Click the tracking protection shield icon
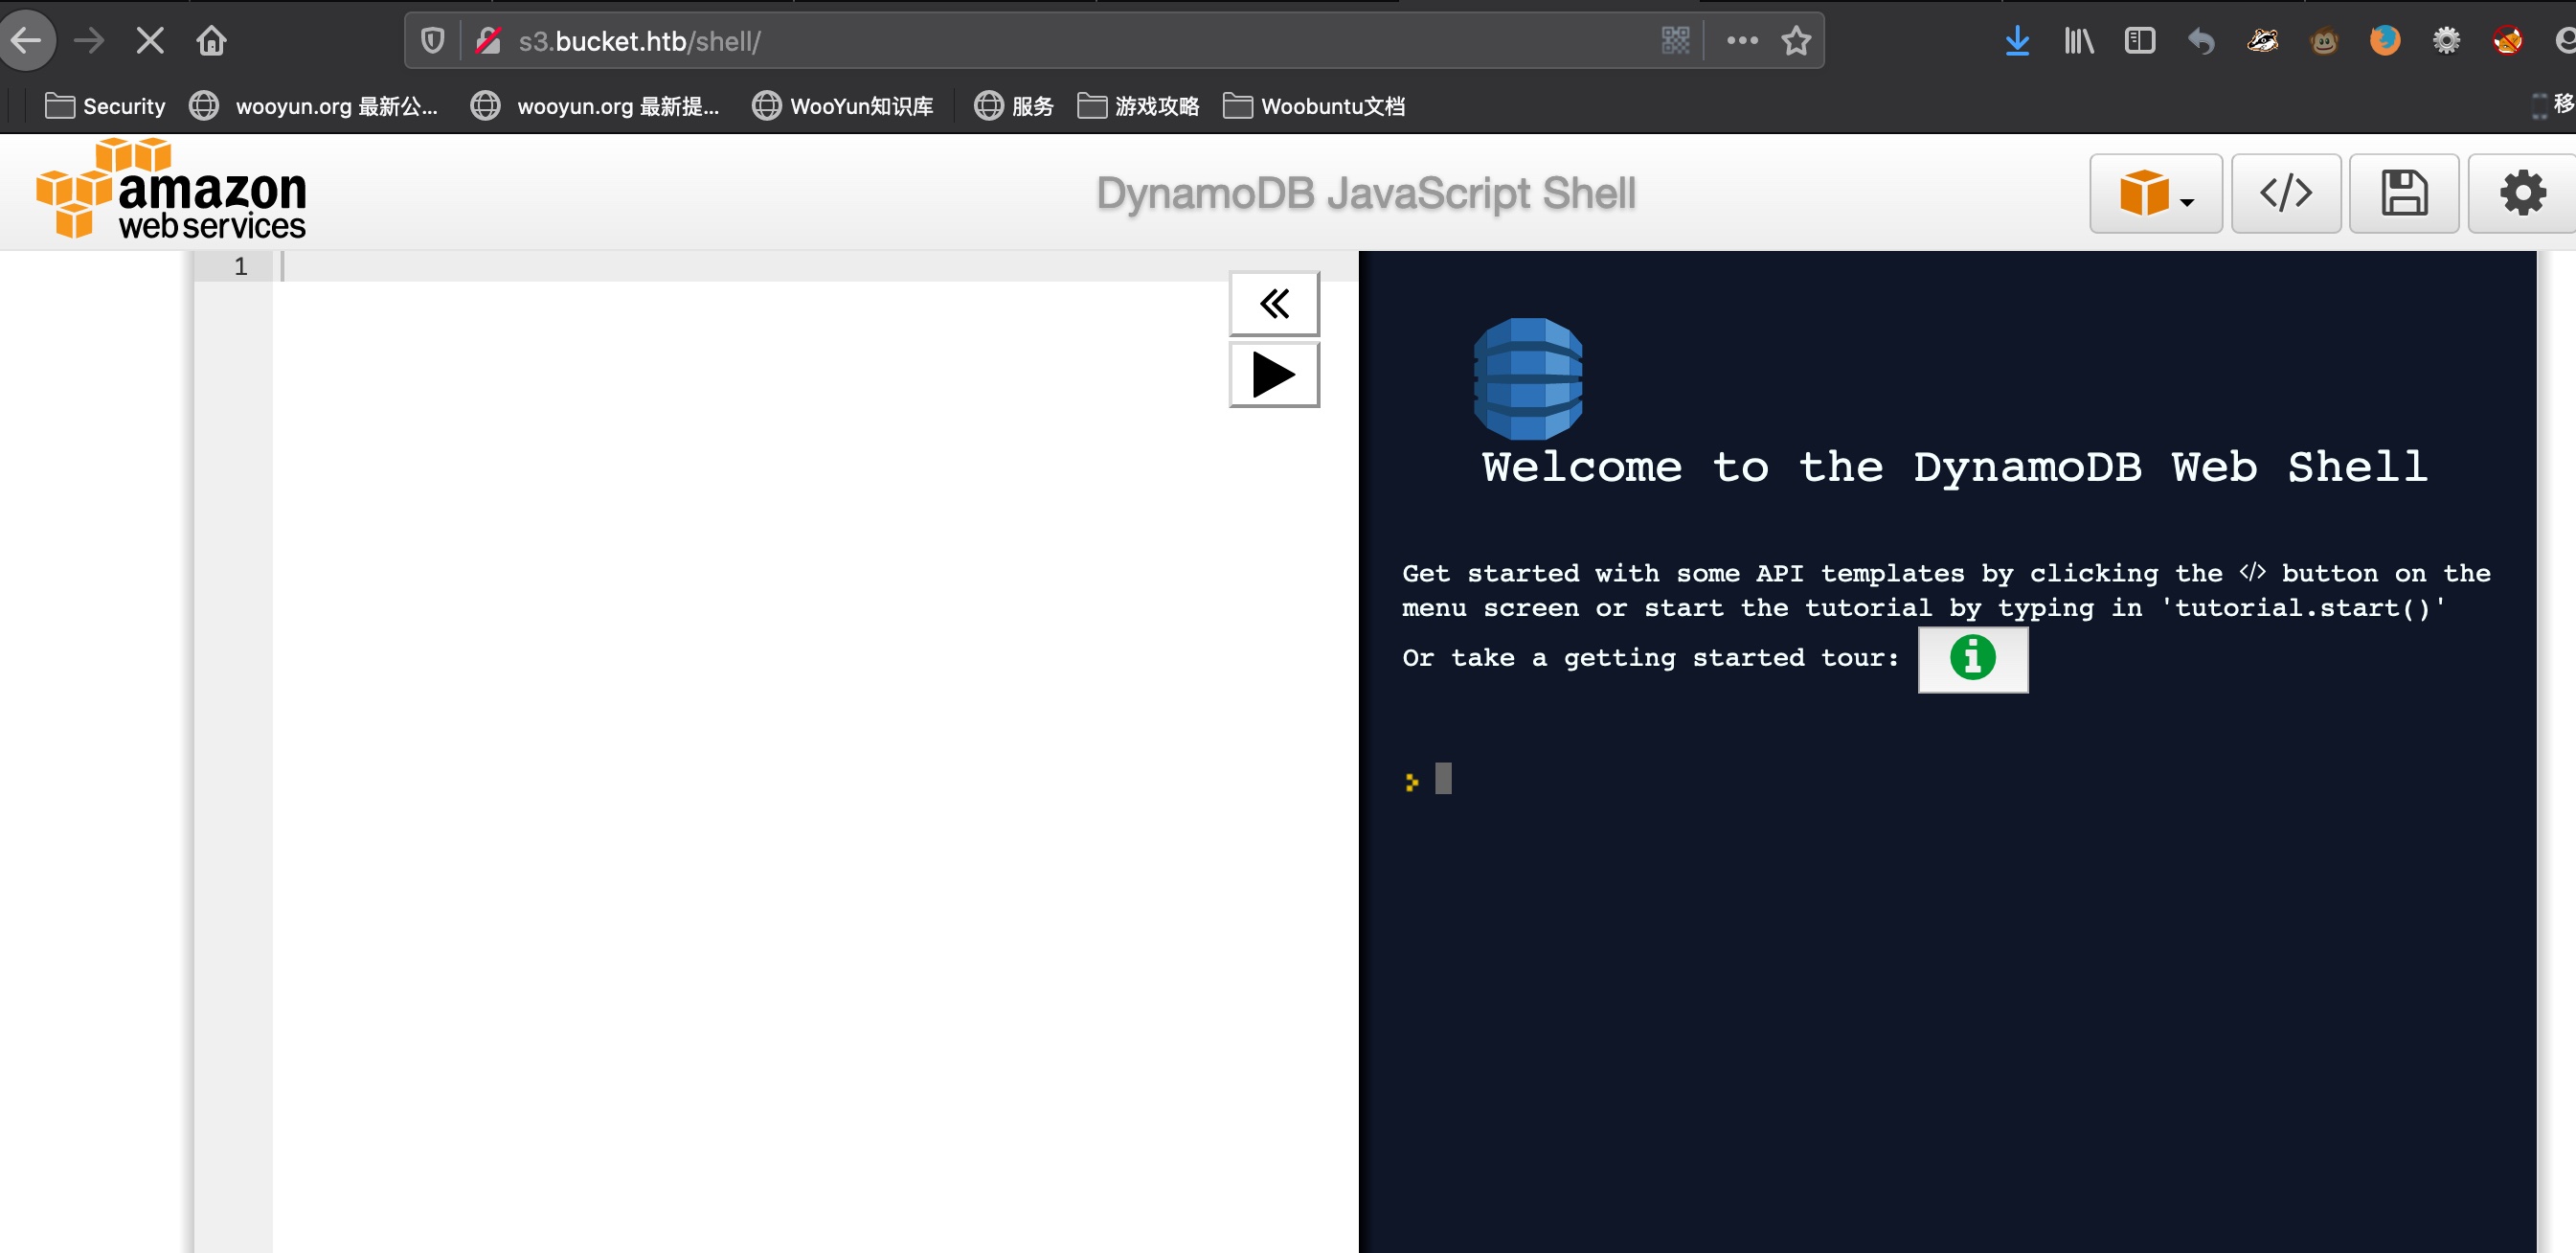The height and width of the screenshot is (1253, 2576). coord(432,41)
